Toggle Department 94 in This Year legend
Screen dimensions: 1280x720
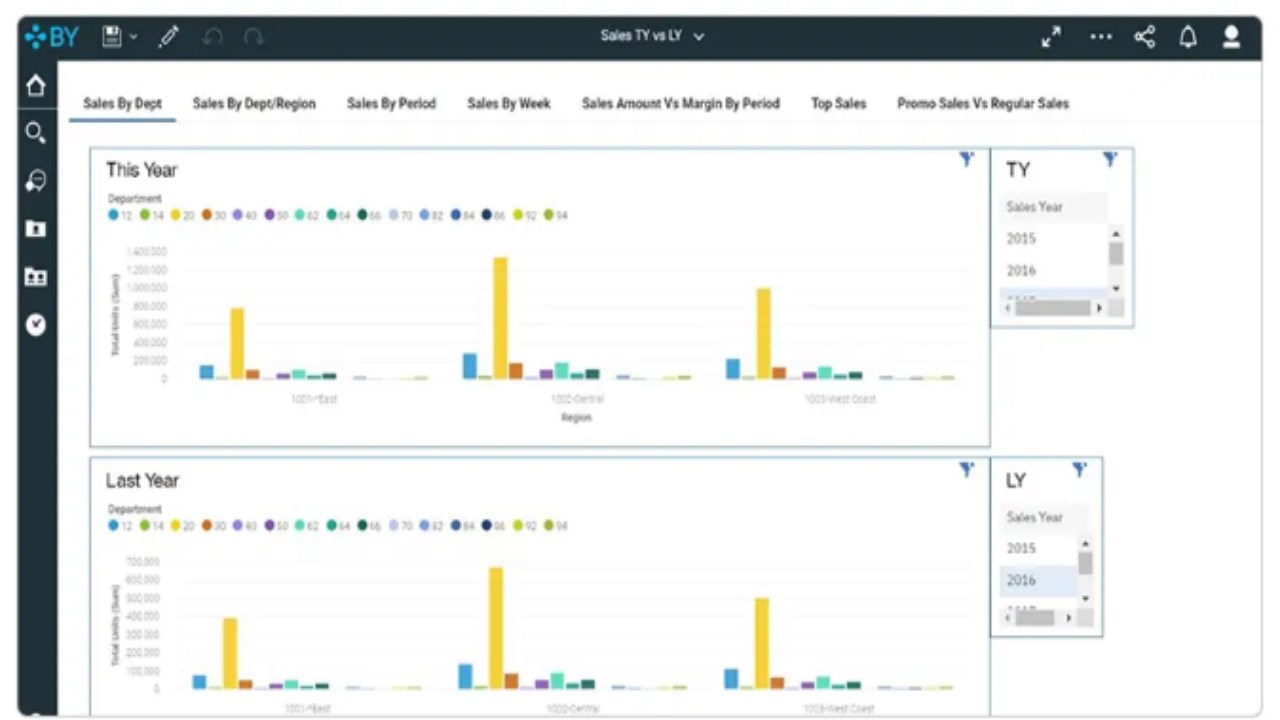pos(556,215)
